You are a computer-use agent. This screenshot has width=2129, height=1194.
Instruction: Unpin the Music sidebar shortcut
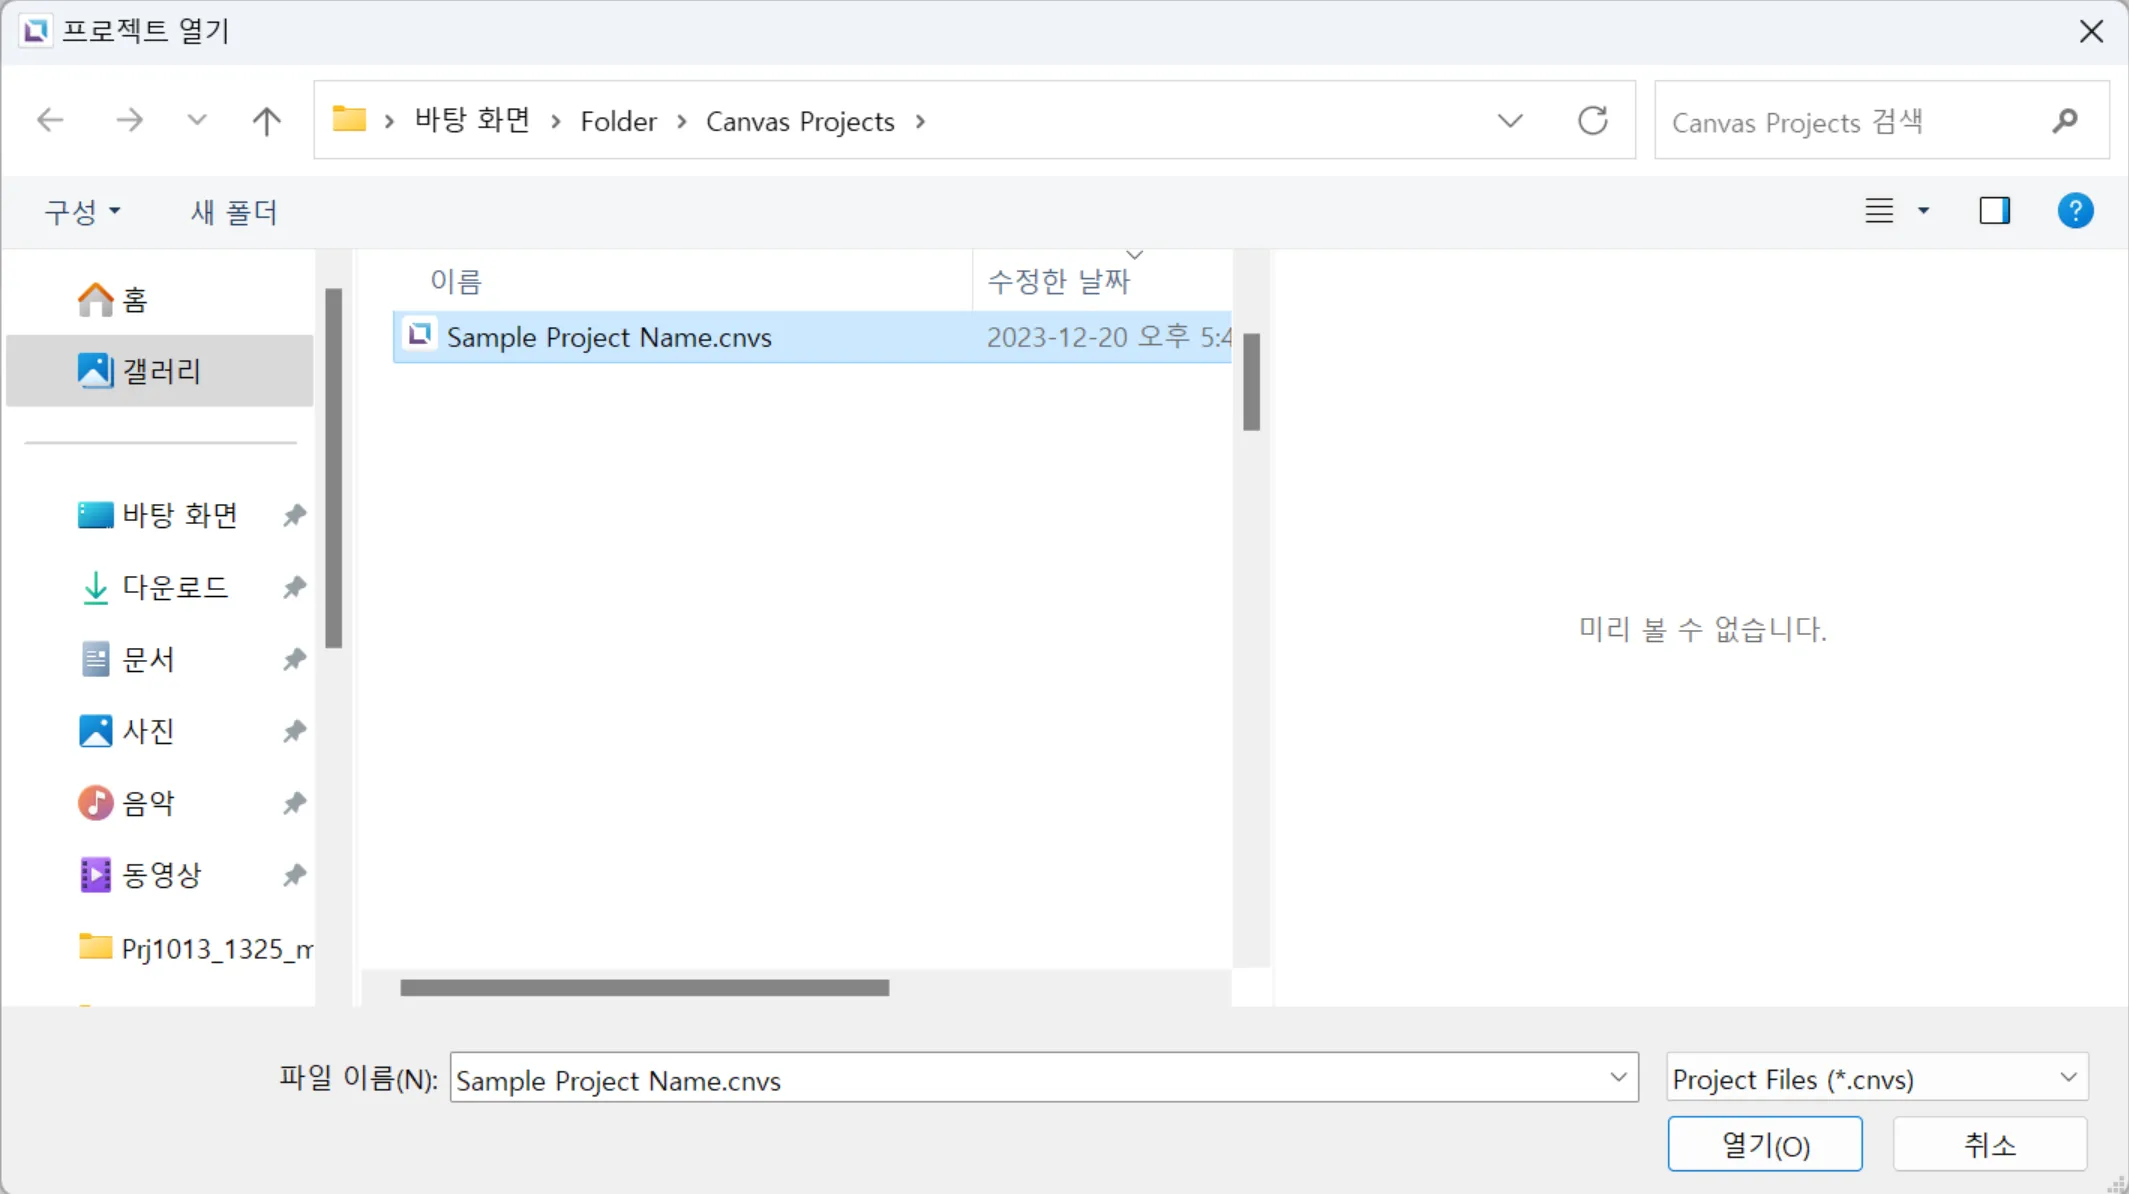(294, 803)
